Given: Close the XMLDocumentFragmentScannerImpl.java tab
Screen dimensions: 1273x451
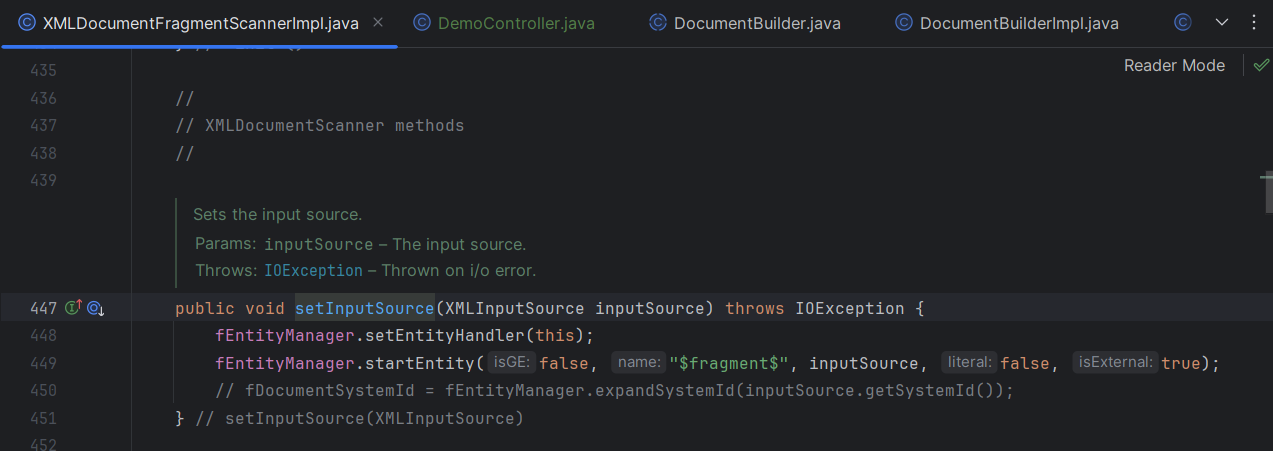Looking at the screenshot, I should 378,22.
